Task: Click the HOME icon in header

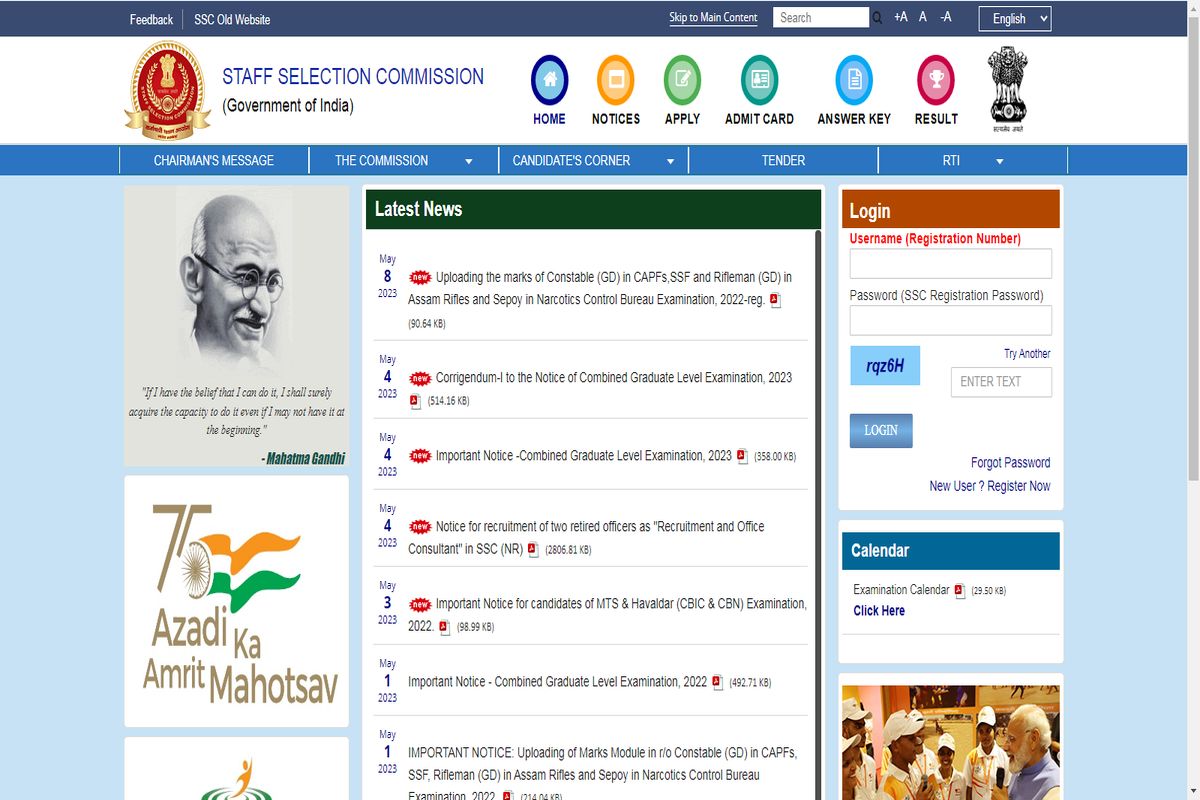Action: 549,81
